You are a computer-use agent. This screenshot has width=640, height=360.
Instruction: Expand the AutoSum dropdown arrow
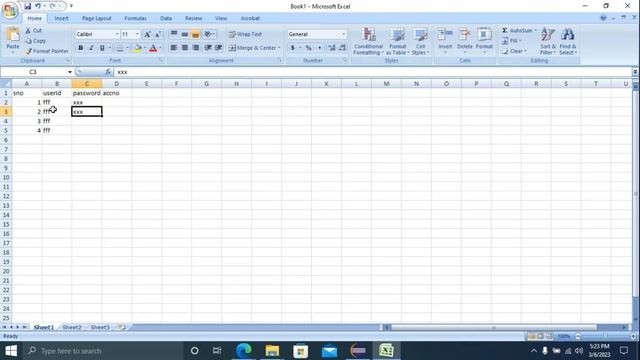point(536,31)
